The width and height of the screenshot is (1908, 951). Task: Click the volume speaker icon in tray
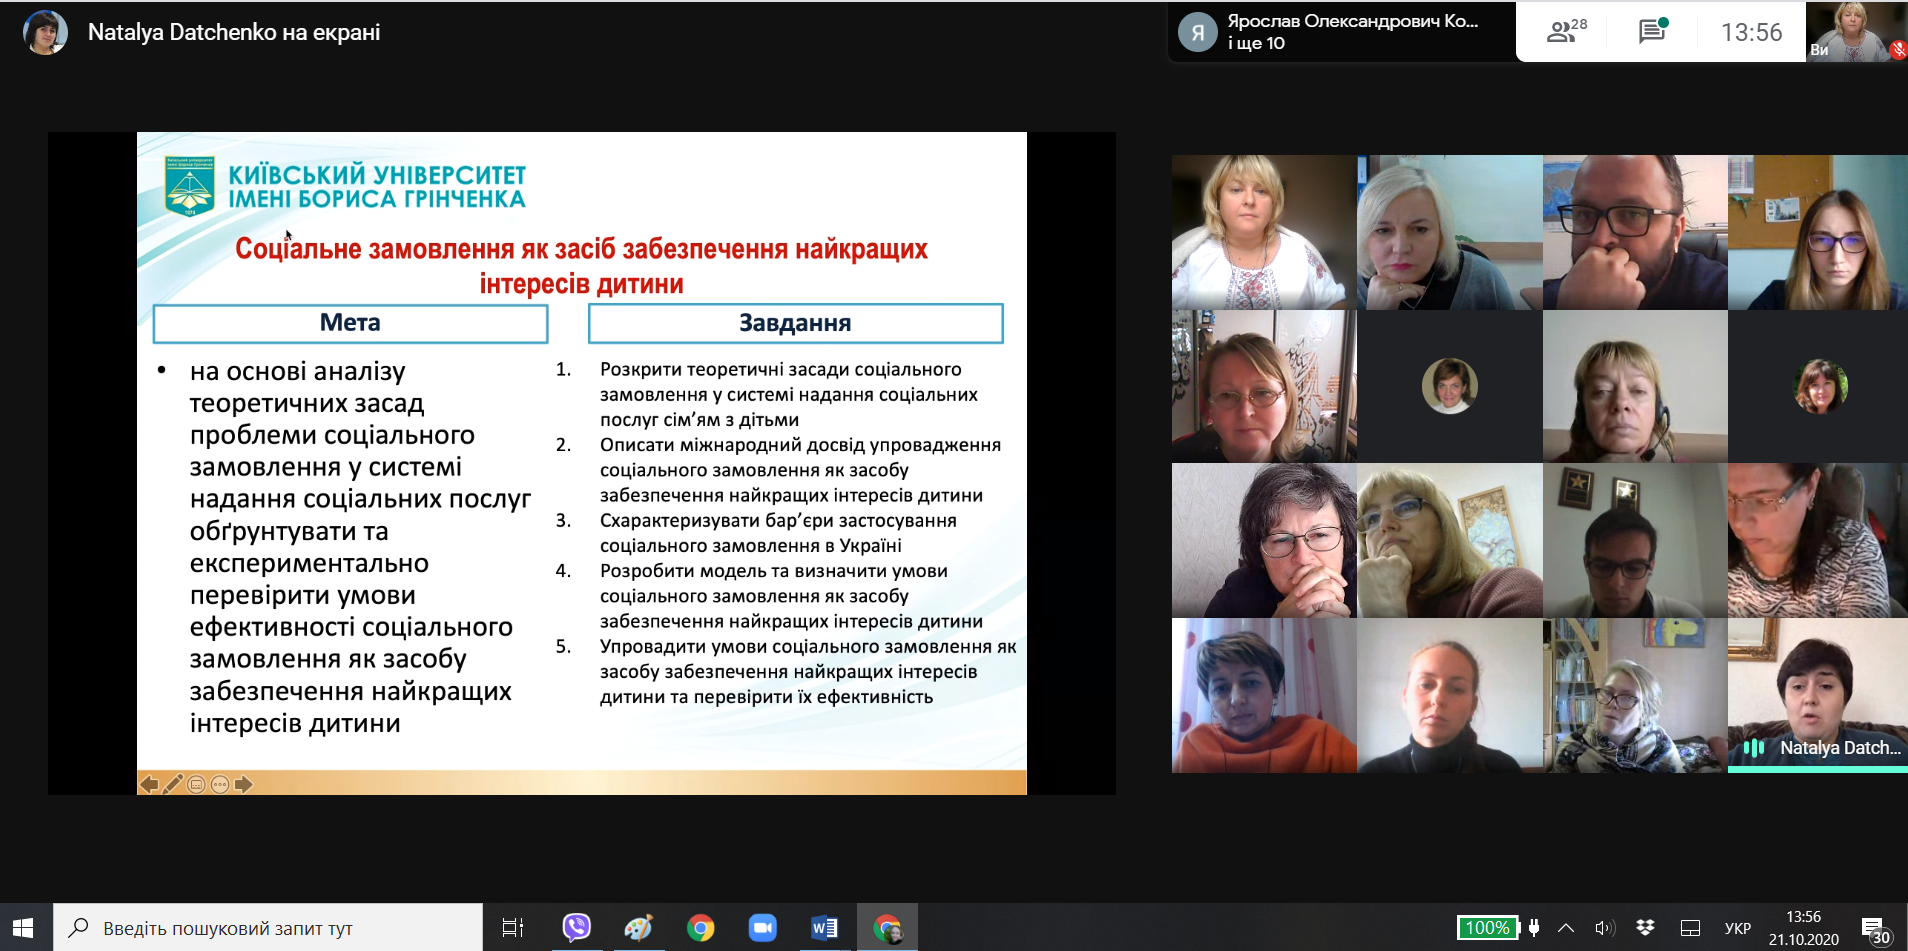click(1604, 928)
